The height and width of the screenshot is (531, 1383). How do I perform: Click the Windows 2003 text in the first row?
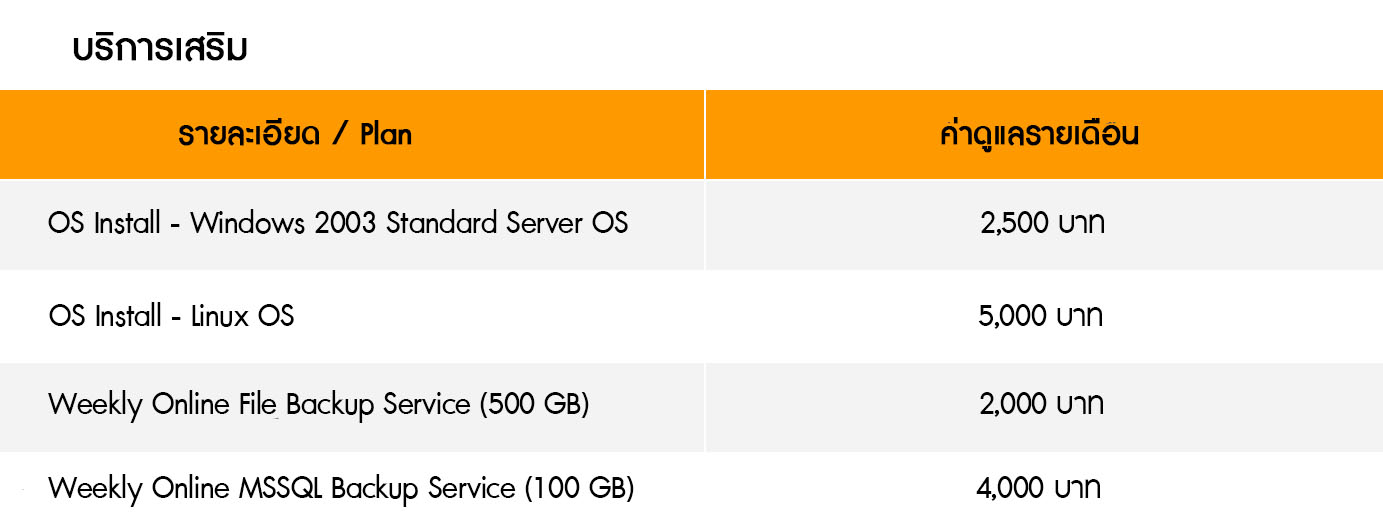(283, 223)
